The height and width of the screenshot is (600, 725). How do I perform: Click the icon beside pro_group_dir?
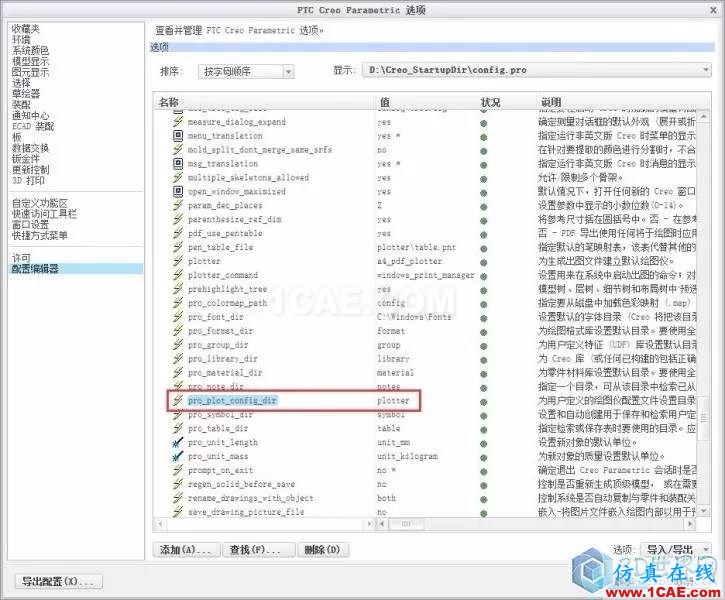point(178,344)
